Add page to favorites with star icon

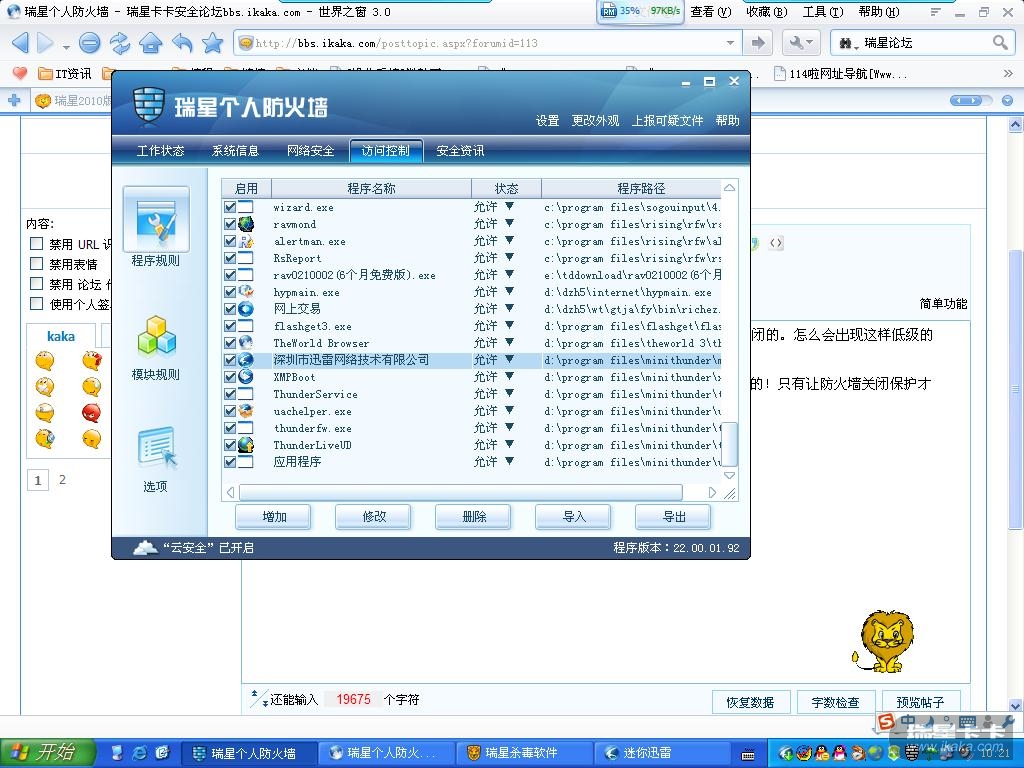[212, 44]
